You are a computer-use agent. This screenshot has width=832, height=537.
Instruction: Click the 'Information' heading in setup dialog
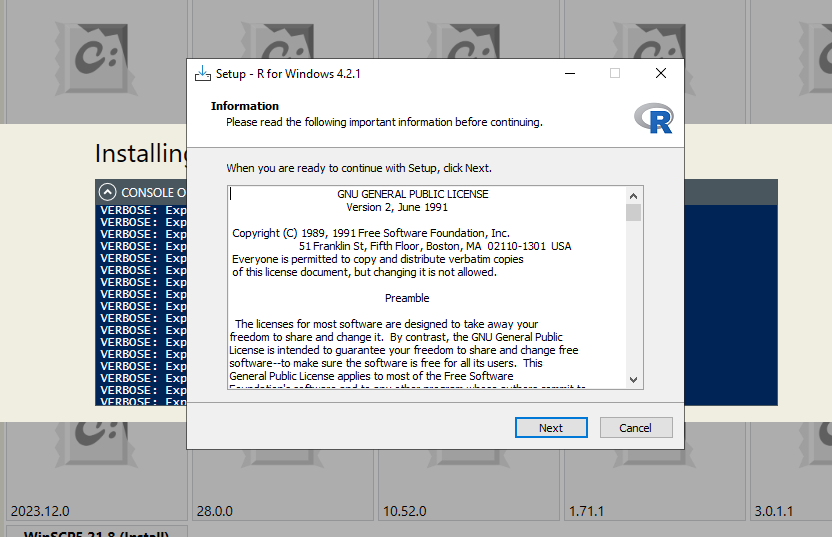point(245,106)
